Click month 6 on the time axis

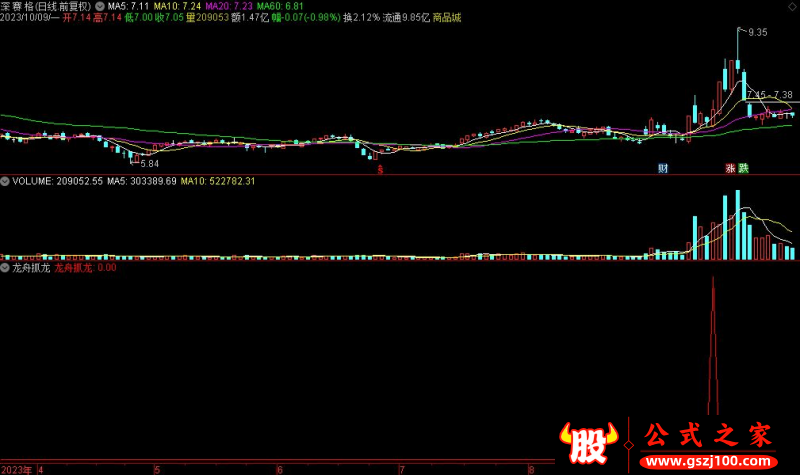click(280, 470)
